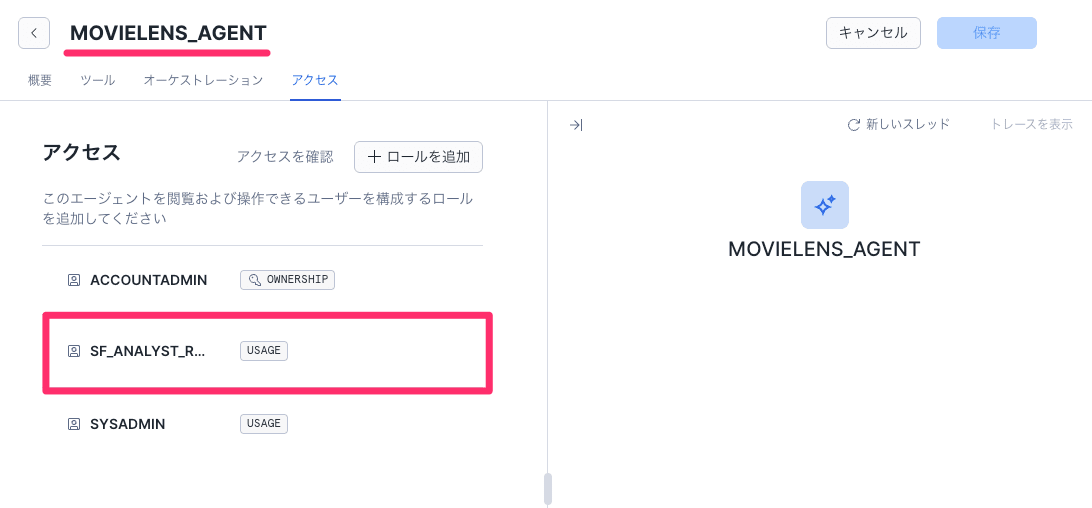This screenshot has height=508, width=1092.
Task: Click the アクセスを確認 link
Action: click(x=285, y=157)
